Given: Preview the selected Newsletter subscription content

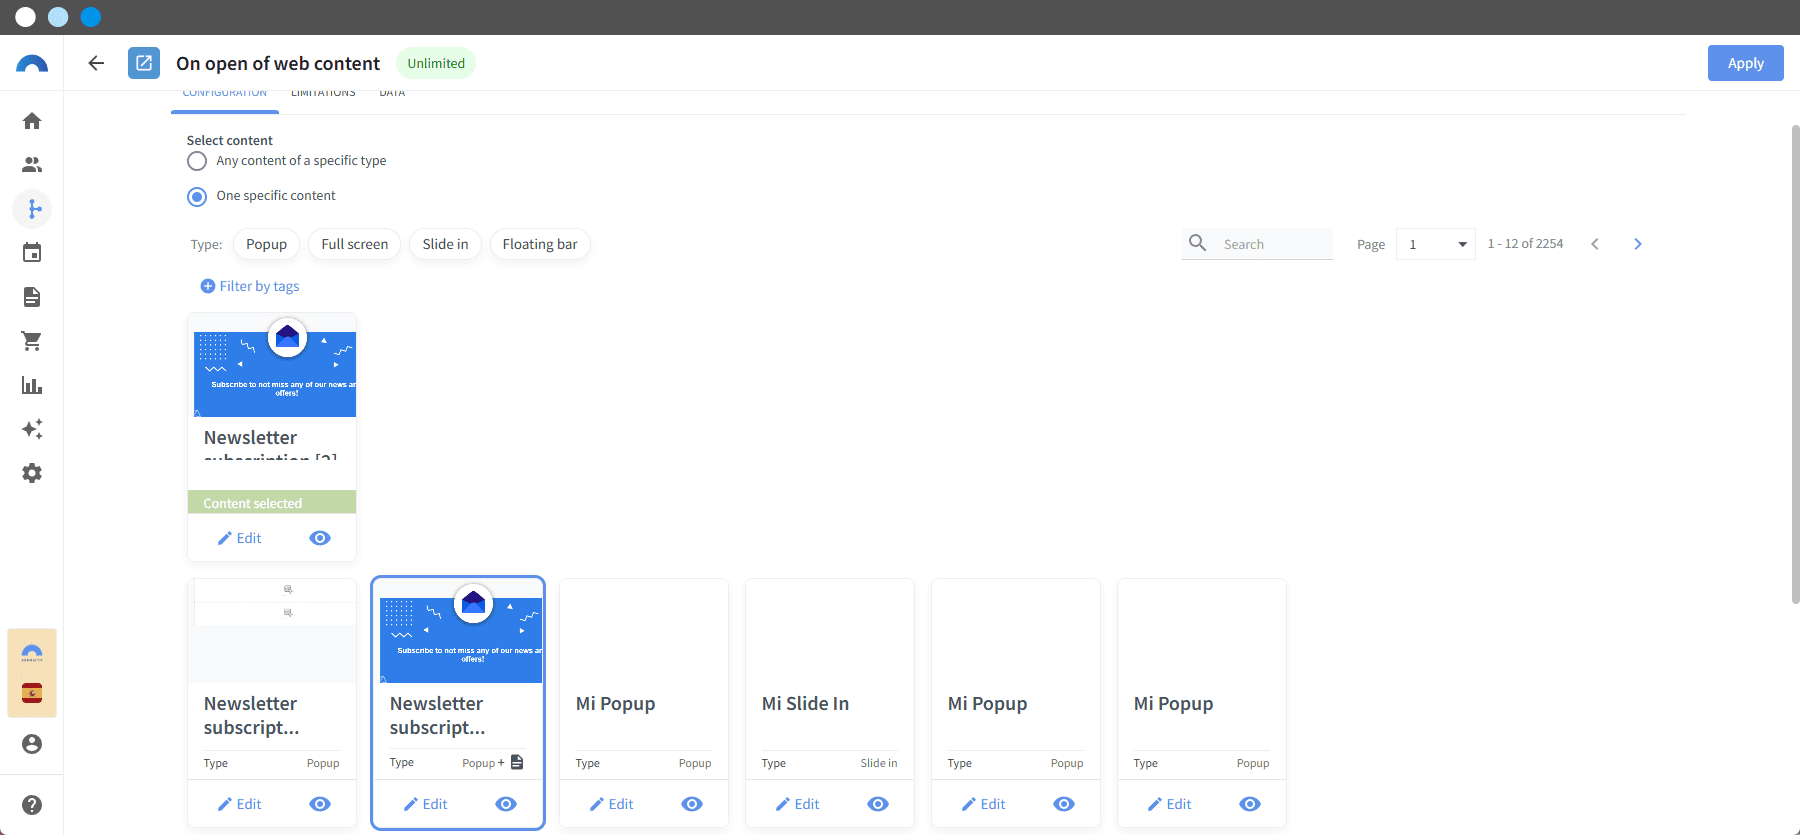Looking at the screenshot, I should tap(320, 538).
